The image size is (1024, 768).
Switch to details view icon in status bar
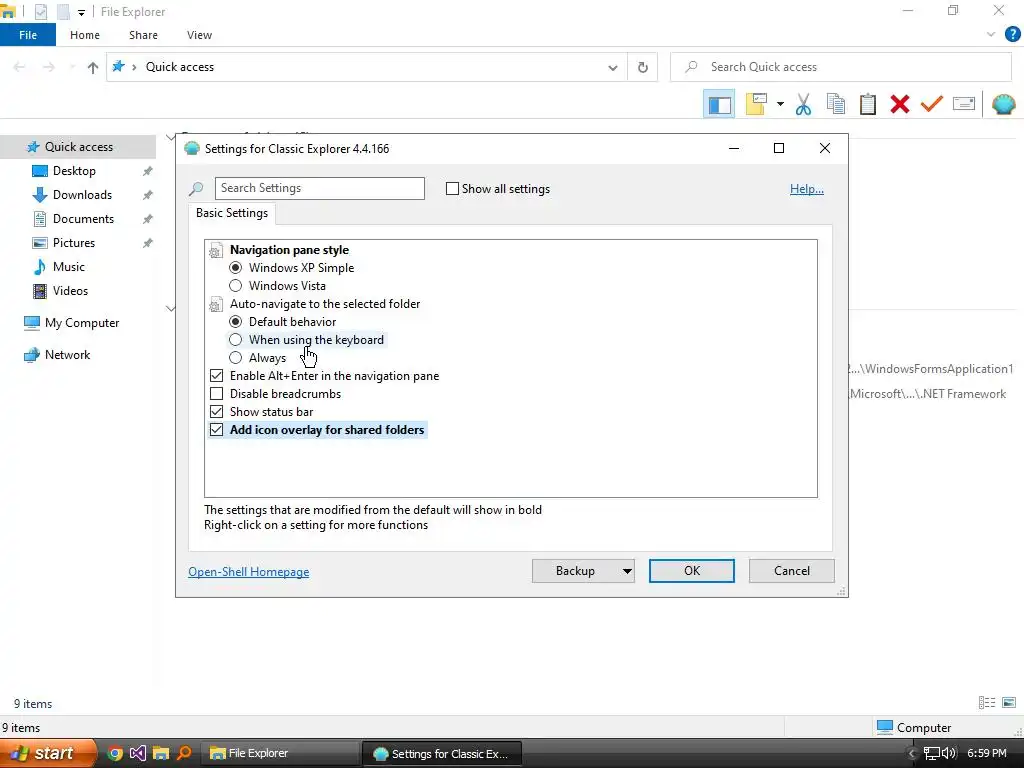point(987,703)
